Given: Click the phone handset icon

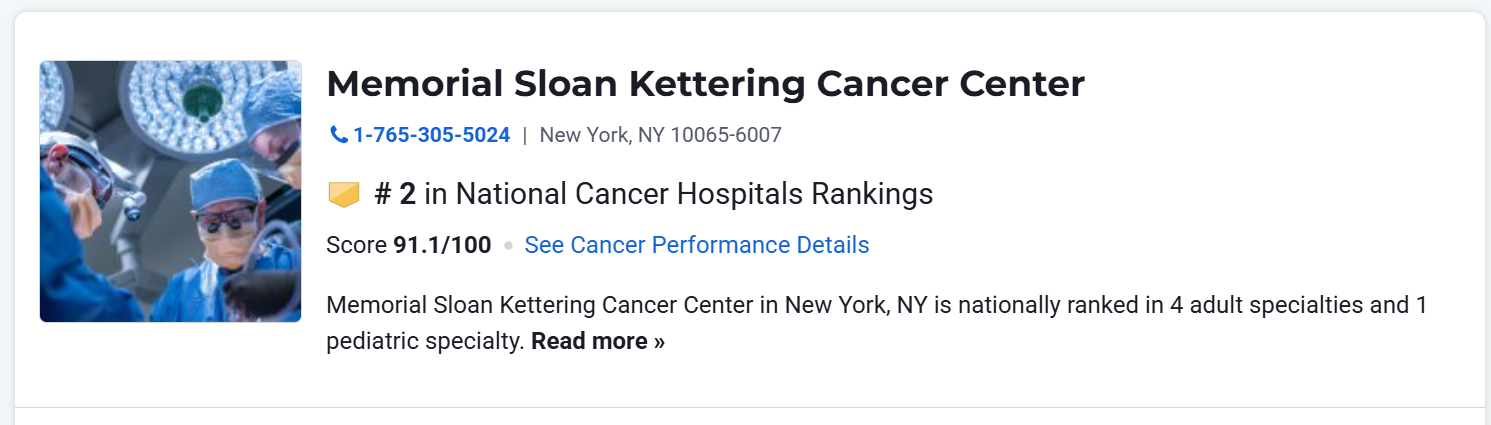Looking at the screenshot, I should coord(339,135).
